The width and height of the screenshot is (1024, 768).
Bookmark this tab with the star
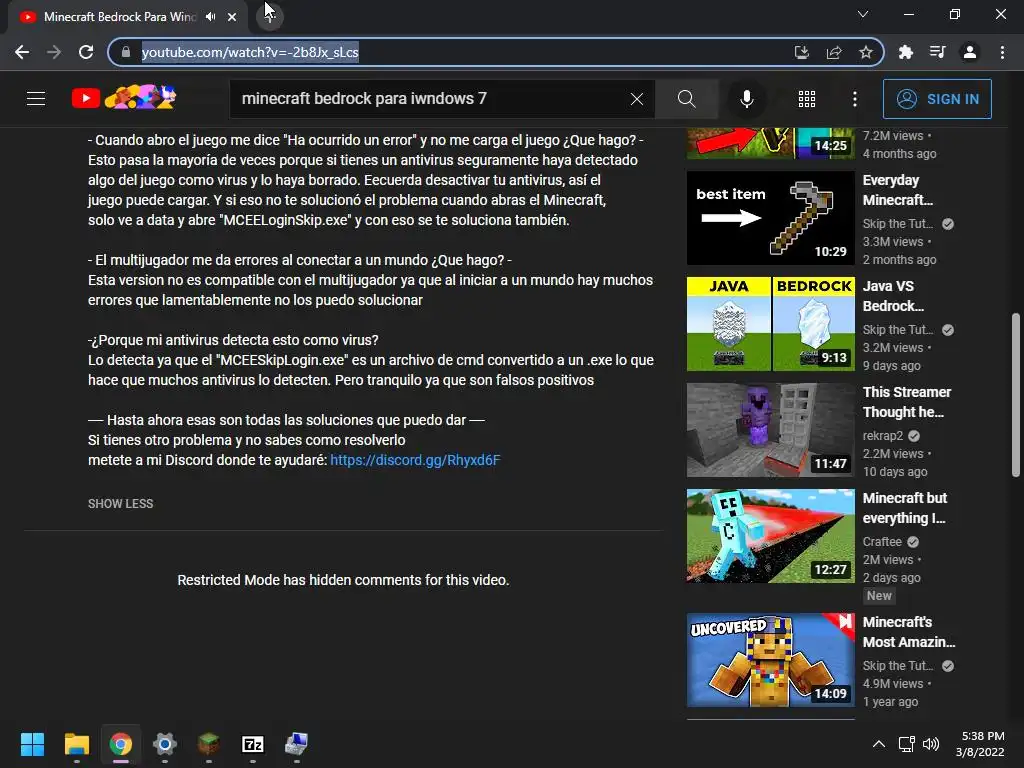866,52
